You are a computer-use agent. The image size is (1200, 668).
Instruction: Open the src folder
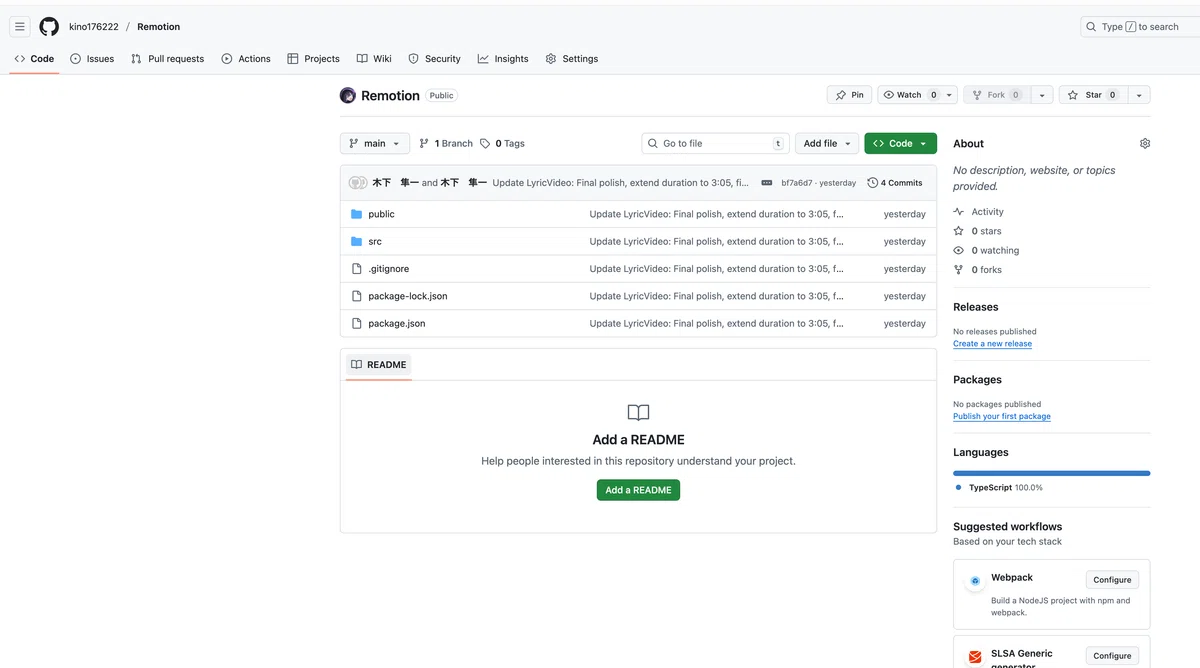375,242
